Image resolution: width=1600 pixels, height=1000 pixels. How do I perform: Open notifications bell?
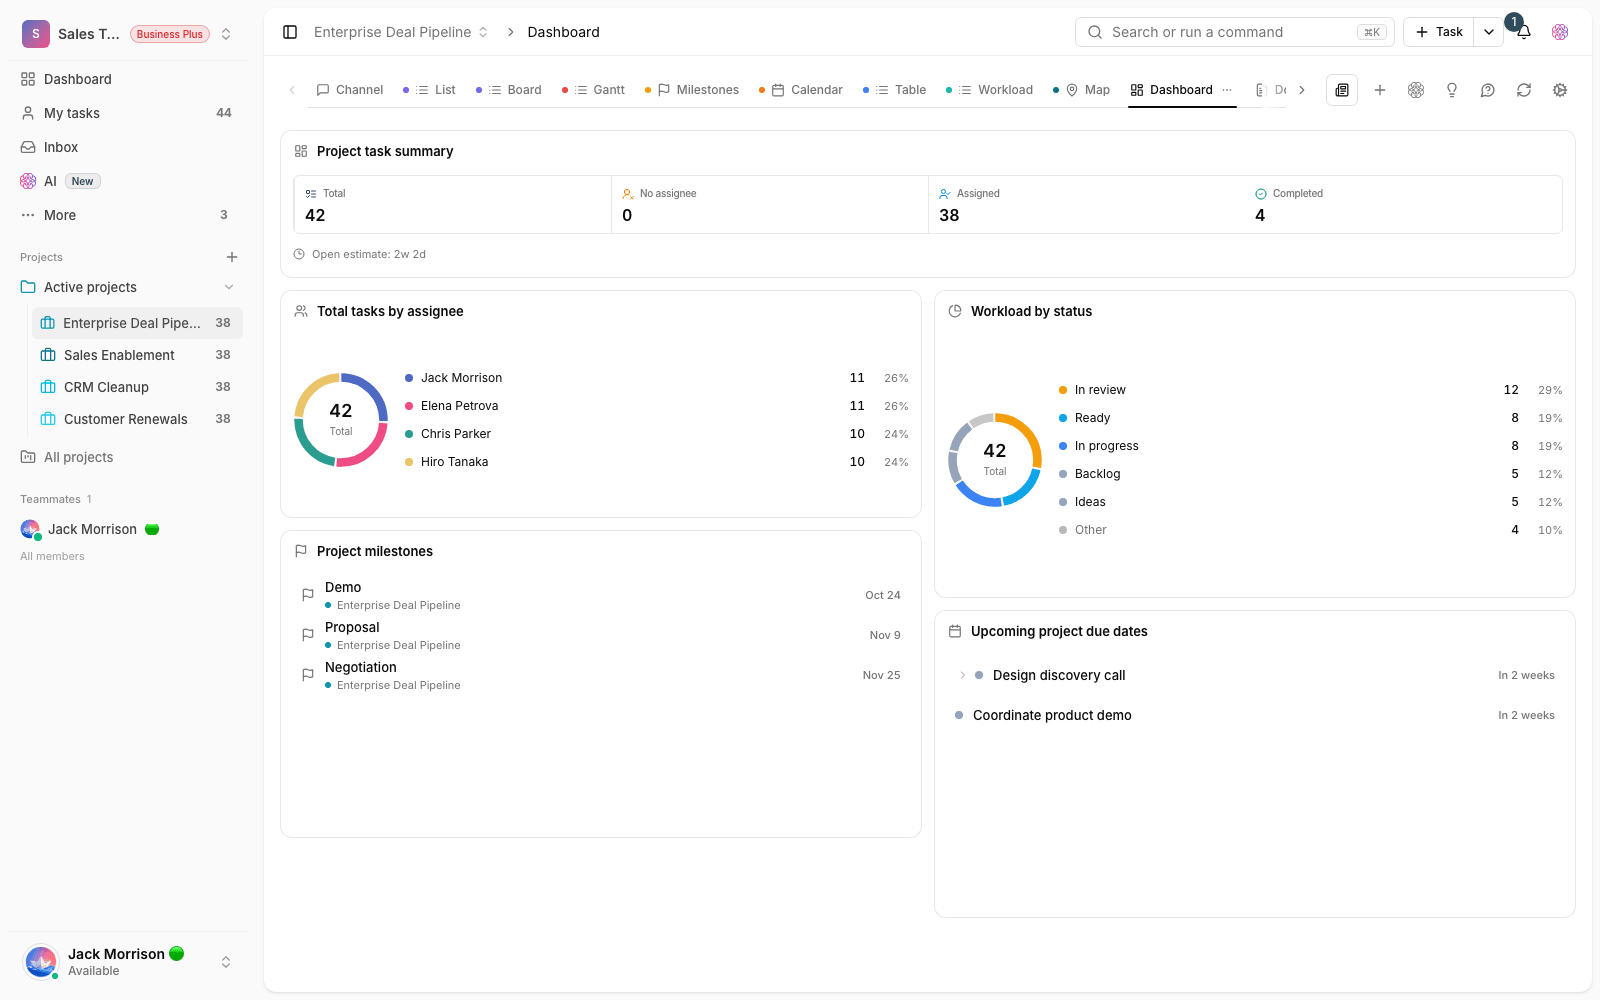1523,32
